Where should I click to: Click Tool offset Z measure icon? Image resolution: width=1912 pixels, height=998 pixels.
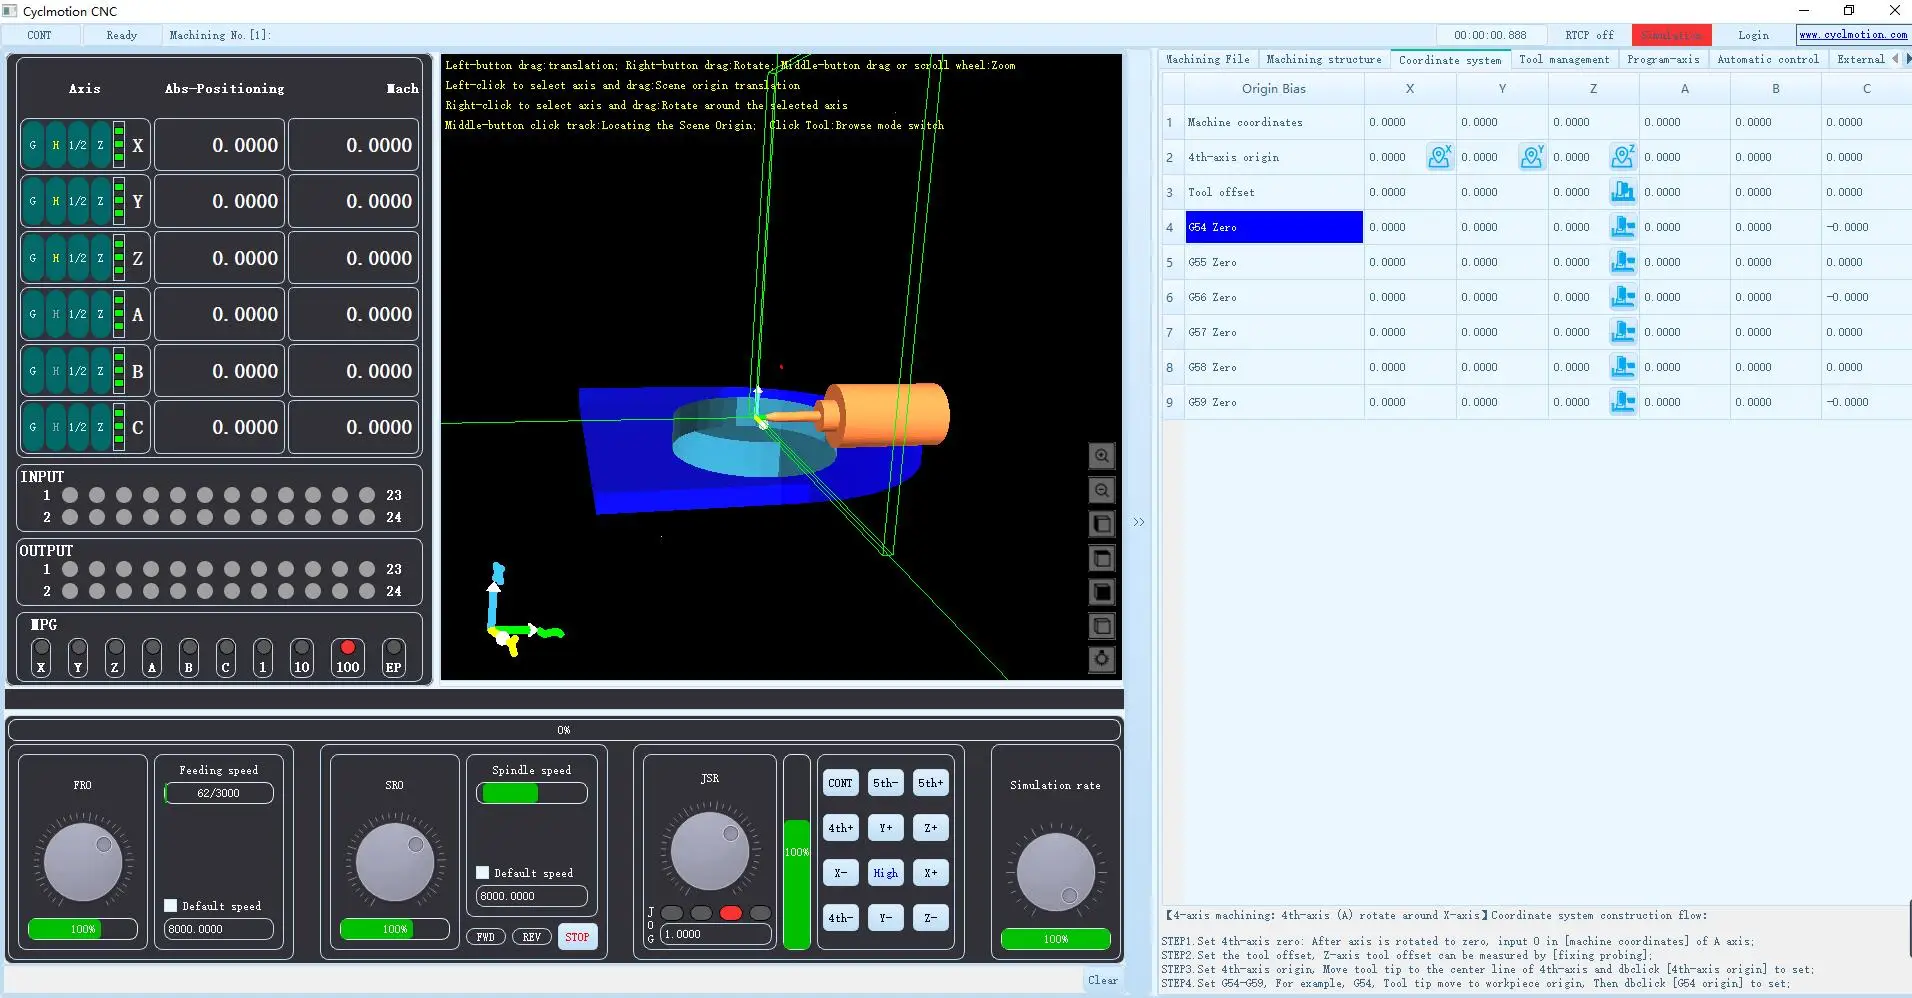point(1622,192)
